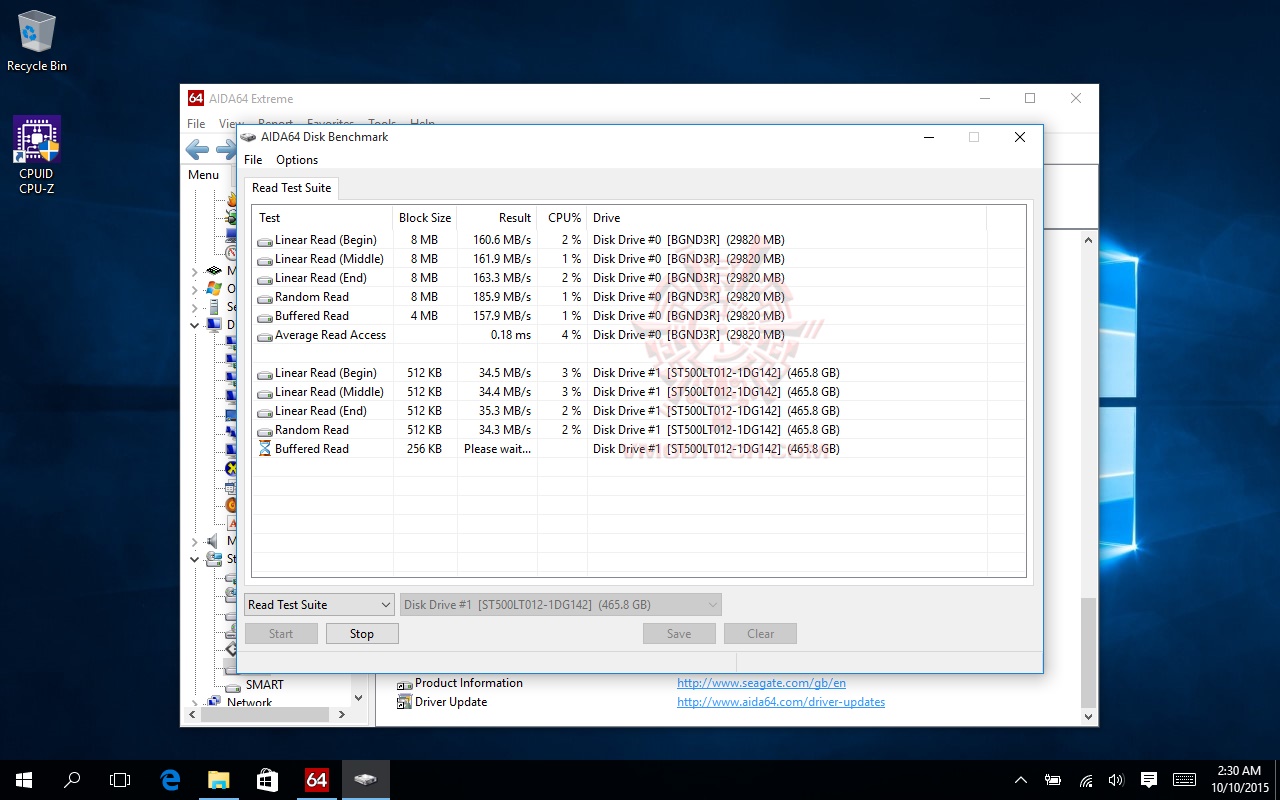Click the touch keyboard icon in the tray
1280x800 pixels.
click(x=1184, y=780)
